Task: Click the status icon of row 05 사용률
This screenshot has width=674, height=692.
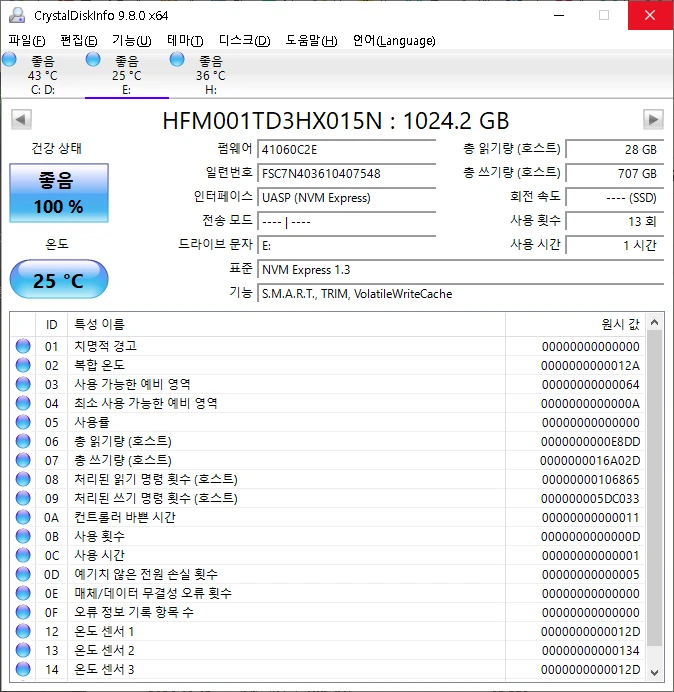Action: 23,422
